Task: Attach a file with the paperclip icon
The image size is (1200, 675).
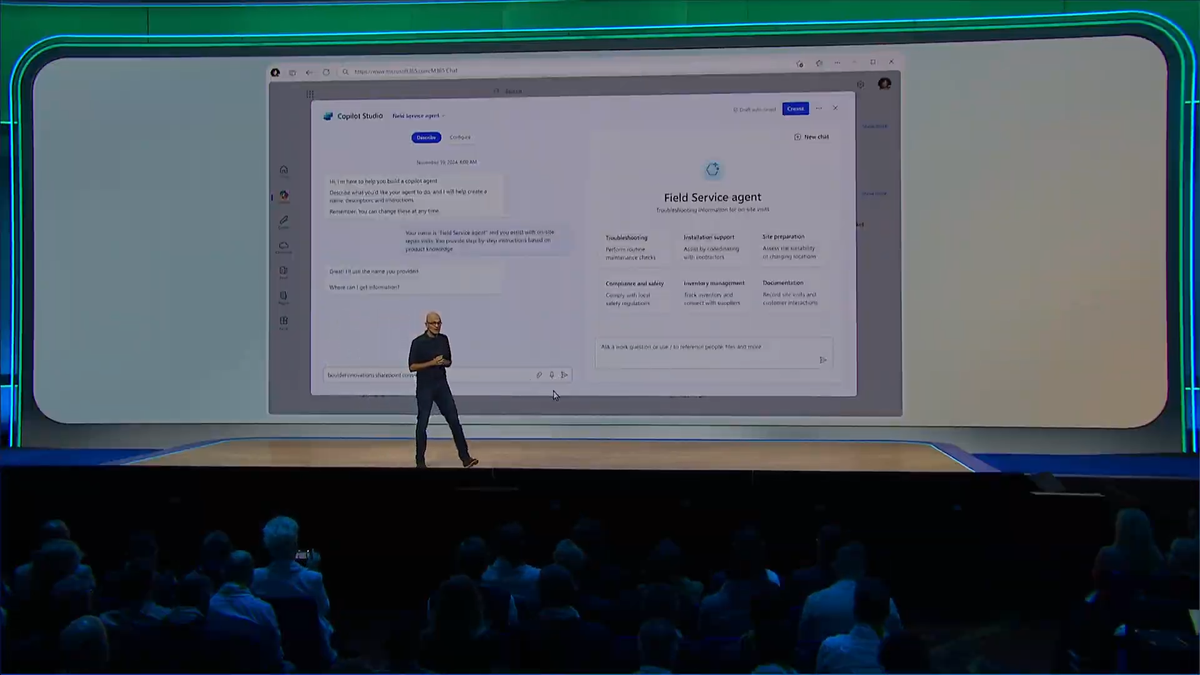Action: 541,374
